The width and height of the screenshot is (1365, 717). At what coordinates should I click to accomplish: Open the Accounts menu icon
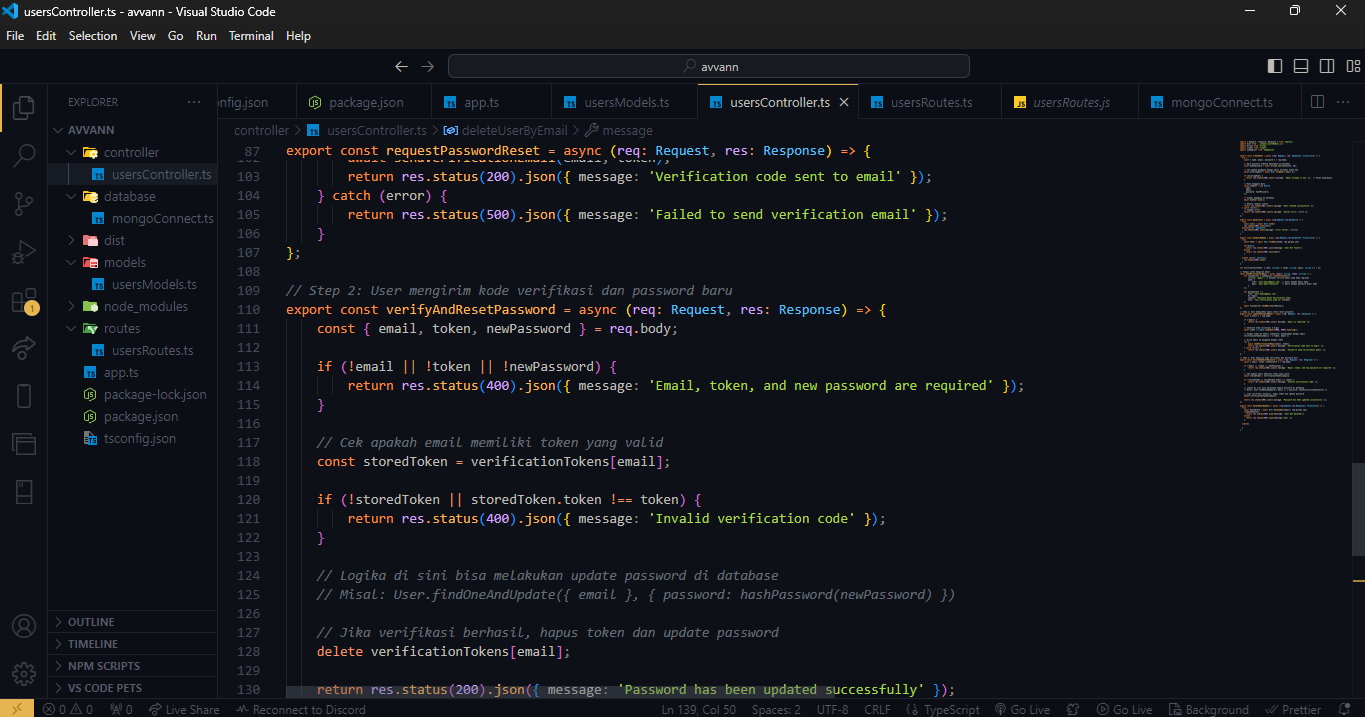coord(24,626)
